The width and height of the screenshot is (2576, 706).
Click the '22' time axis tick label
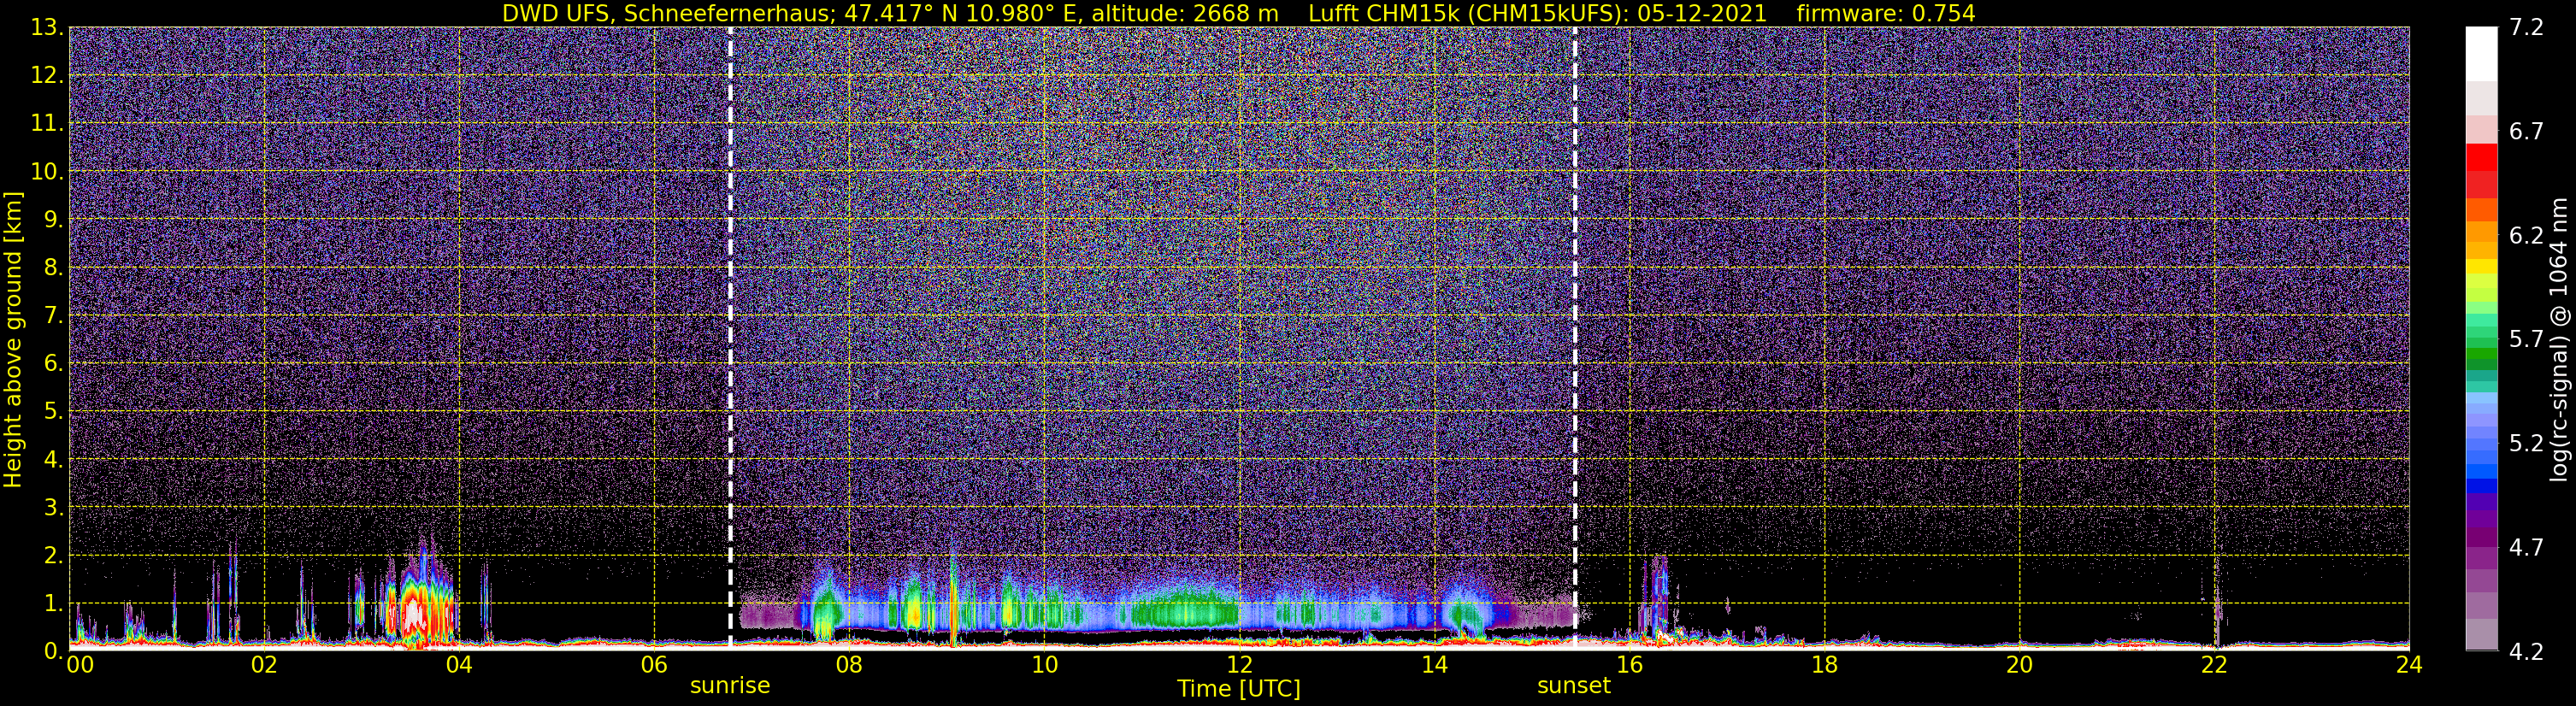[2214, 665]
